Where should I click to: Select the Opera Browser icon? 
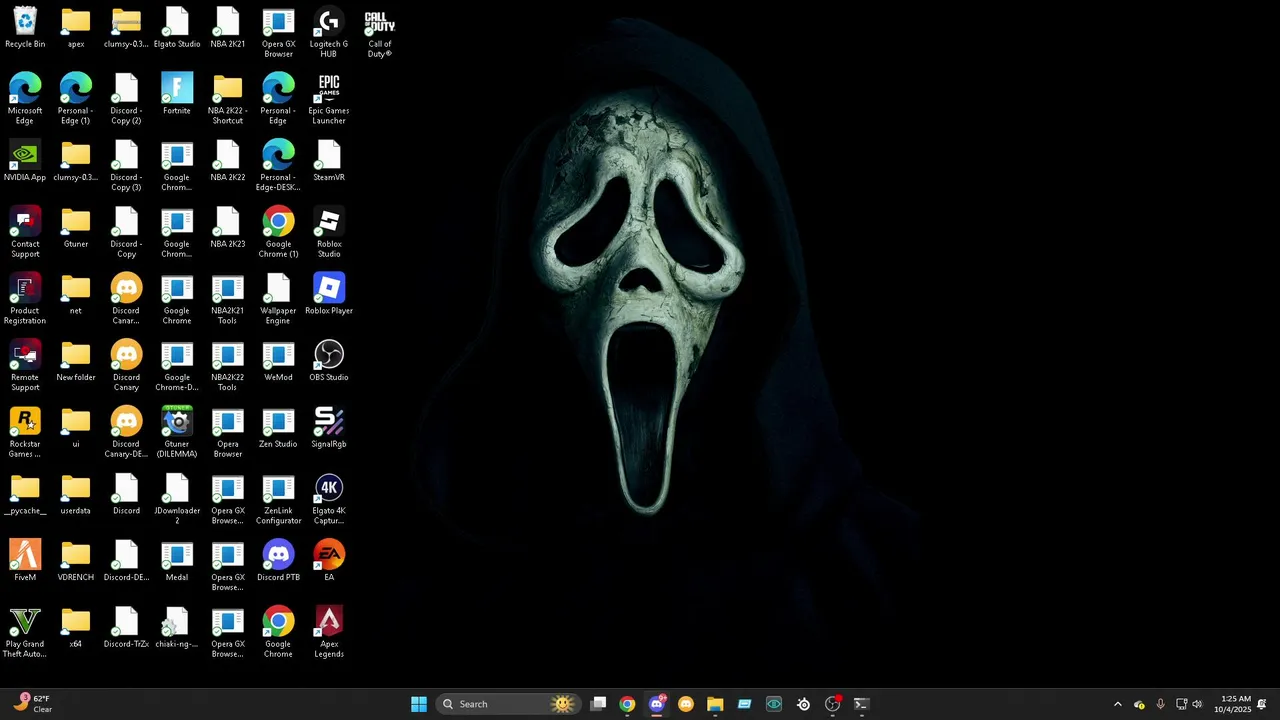[228, 432]
